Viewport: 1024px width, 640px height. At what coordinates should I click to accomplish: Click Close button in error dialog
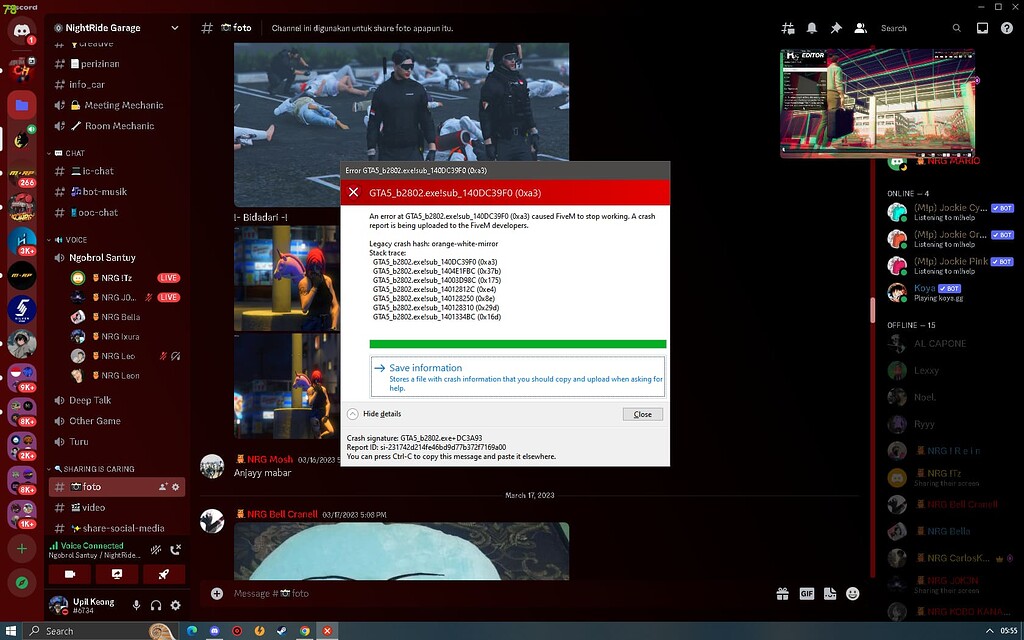[643, 415]
